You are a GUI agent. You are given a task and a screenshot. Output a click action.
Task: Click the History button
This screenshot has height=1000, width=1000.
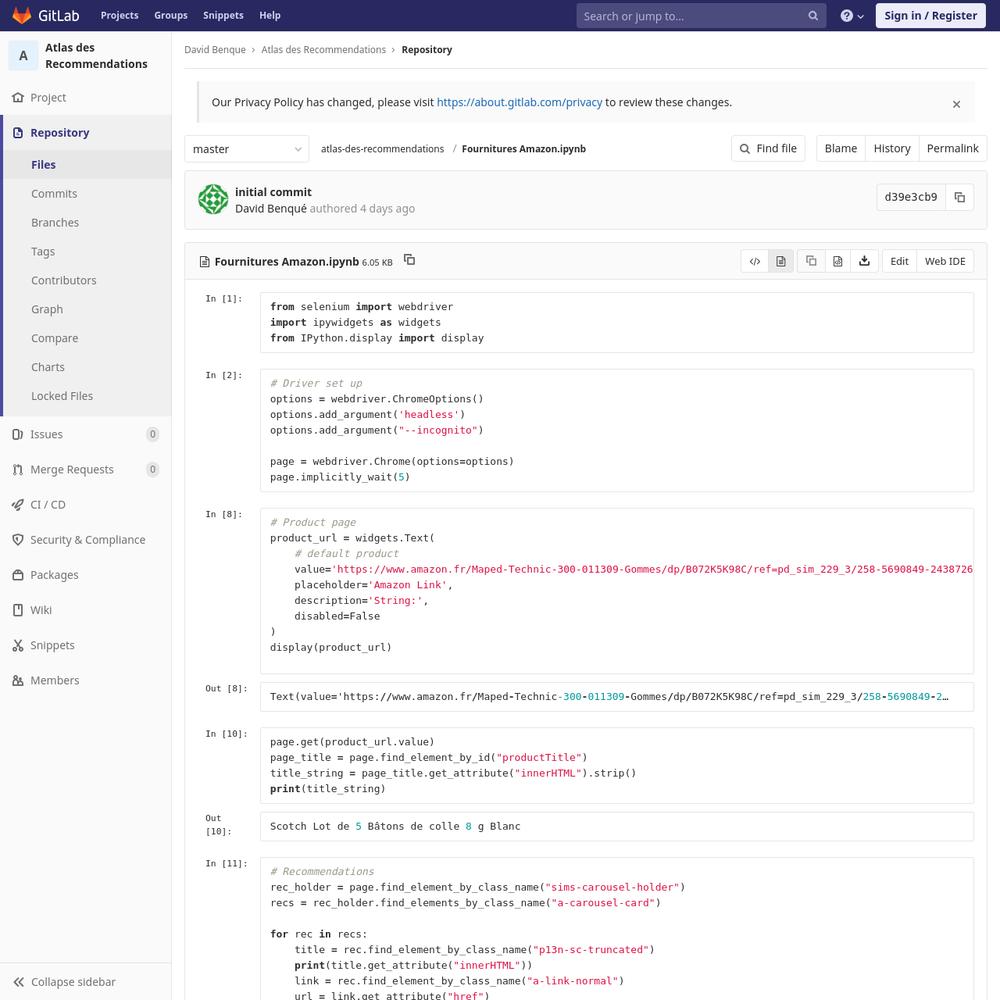tap(892, 149)
